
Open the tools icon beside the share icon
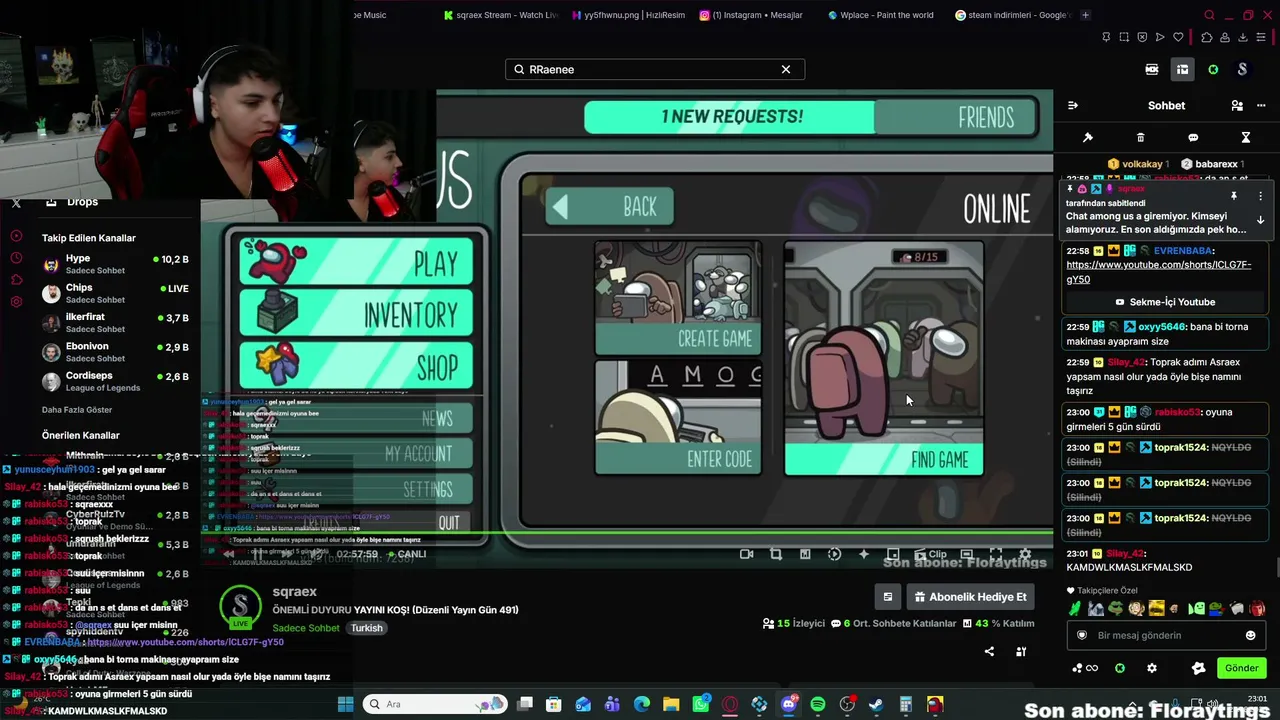[x=1021, y=652]
